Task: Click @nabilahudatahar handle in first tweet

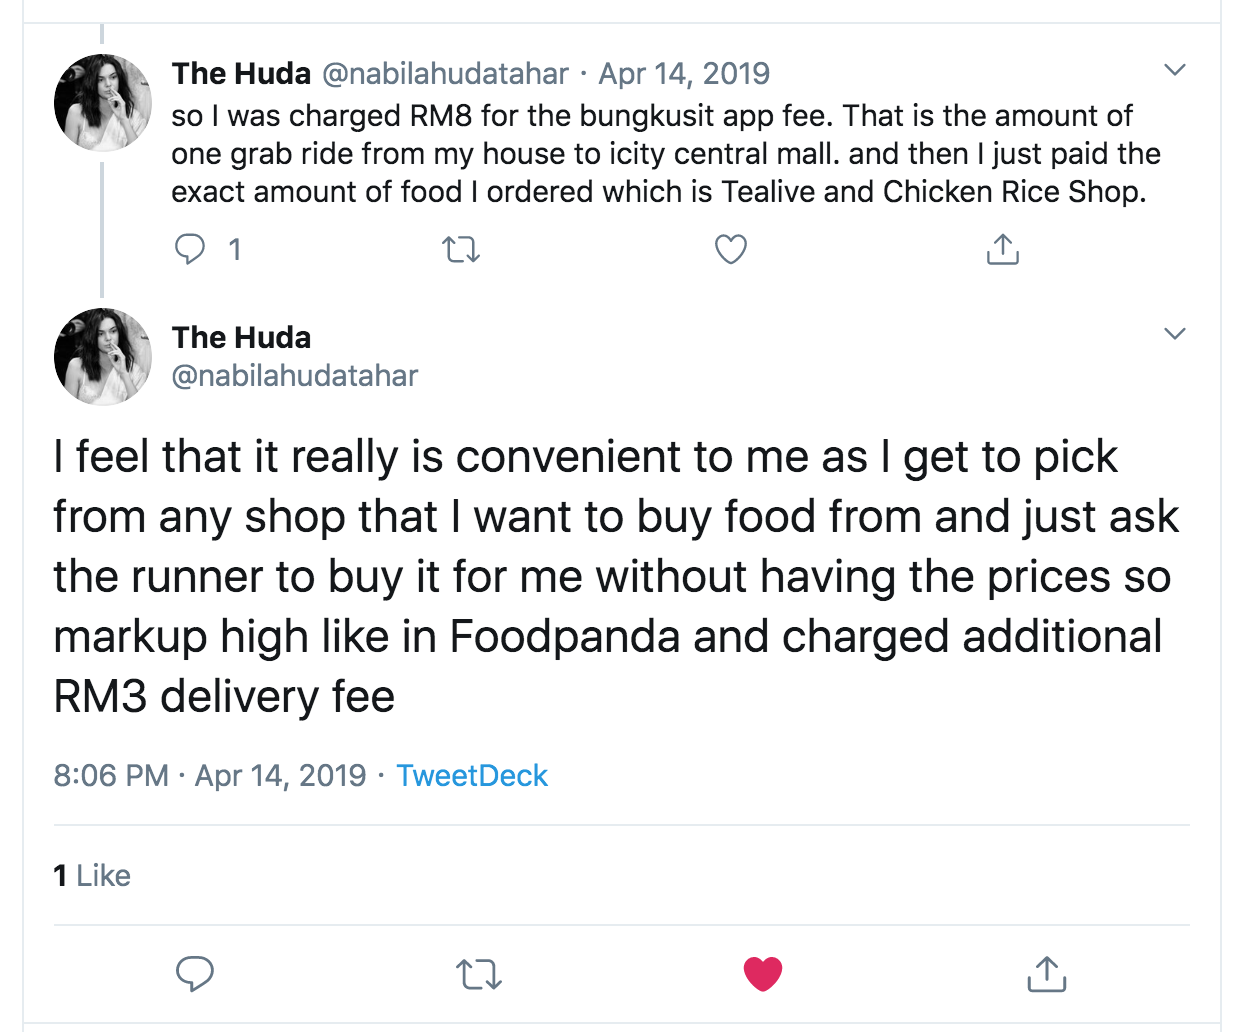Action: [x=445, y=74]
